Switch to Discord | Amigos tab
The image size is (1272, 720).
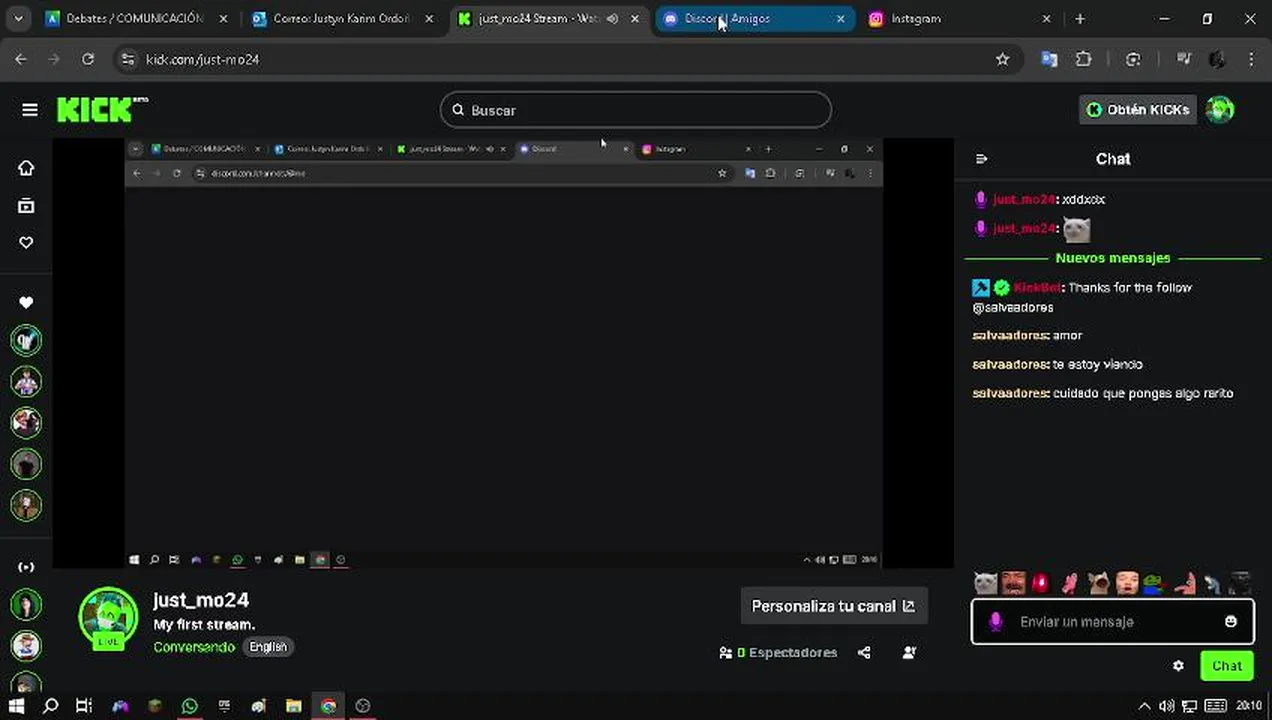click(x=753, y=19)
